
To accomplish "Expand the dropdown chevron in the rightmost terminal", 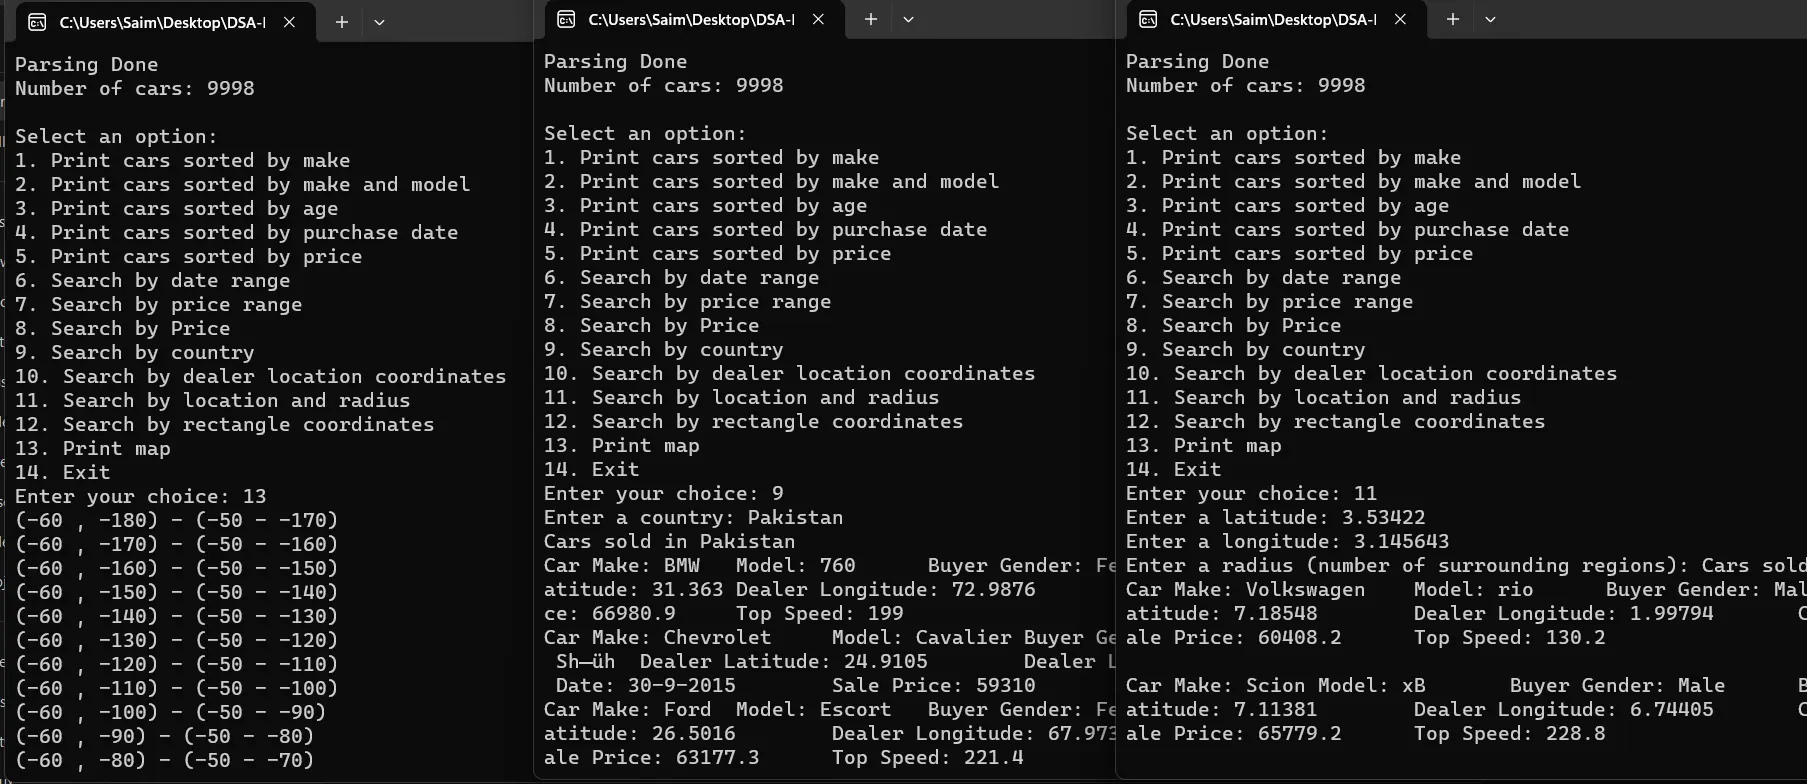I will [x=1490, y=19].
